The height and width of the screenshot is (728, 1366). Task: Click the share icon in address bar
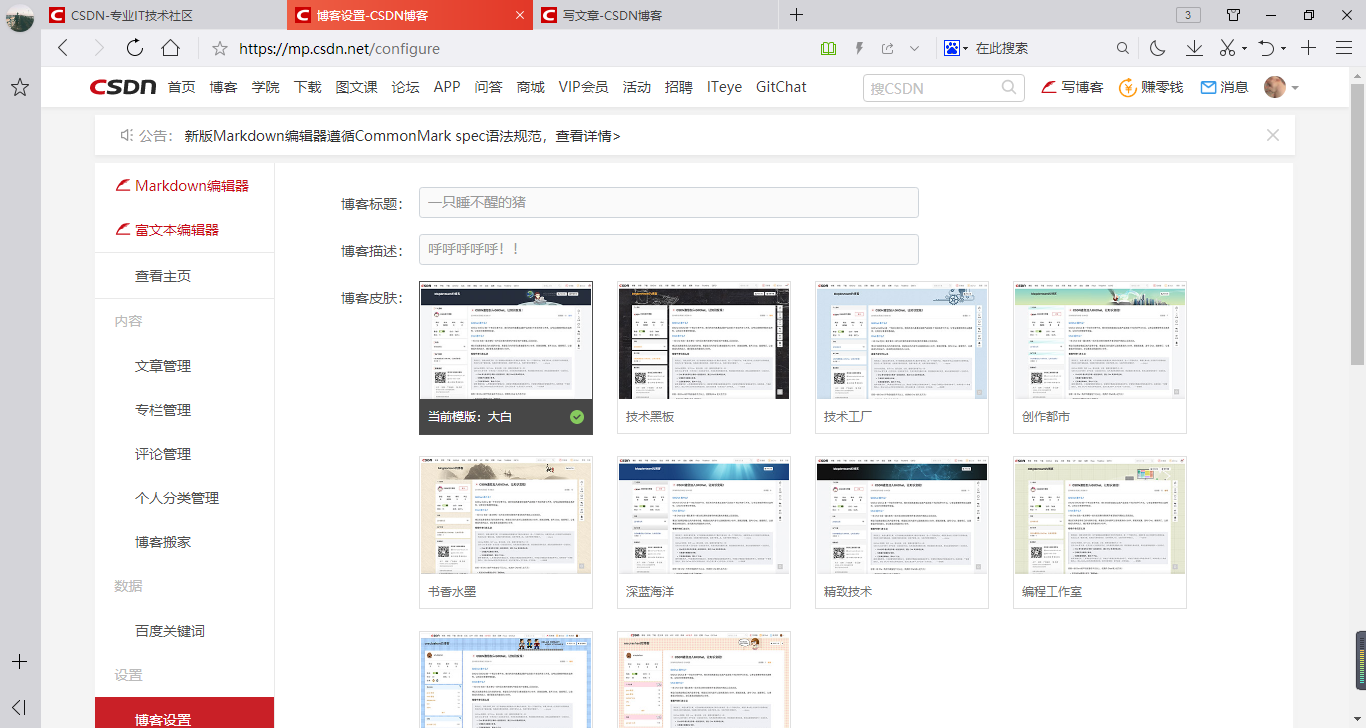click(x=887, y=48)
